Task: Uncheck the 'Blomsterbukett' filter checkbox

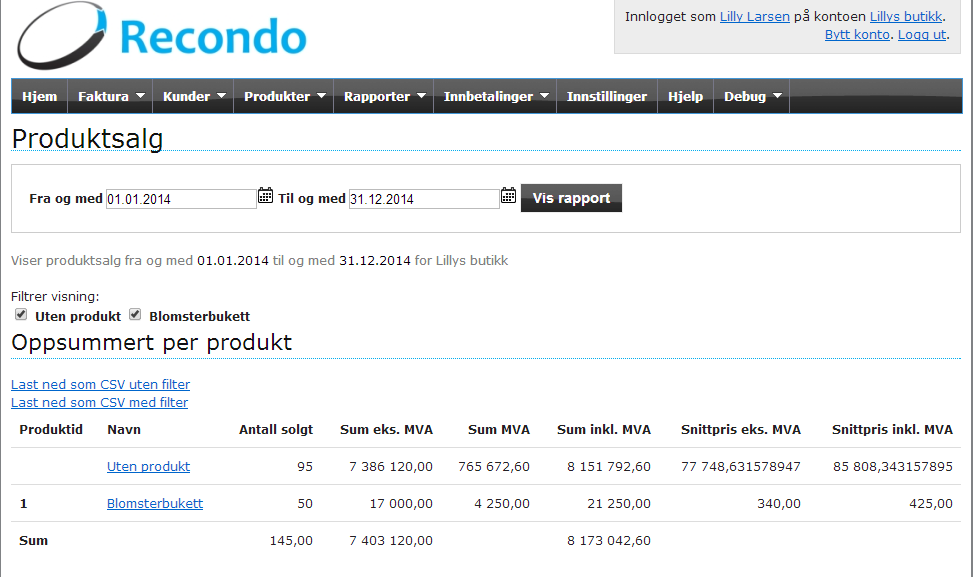Action: tap(135, 315)
